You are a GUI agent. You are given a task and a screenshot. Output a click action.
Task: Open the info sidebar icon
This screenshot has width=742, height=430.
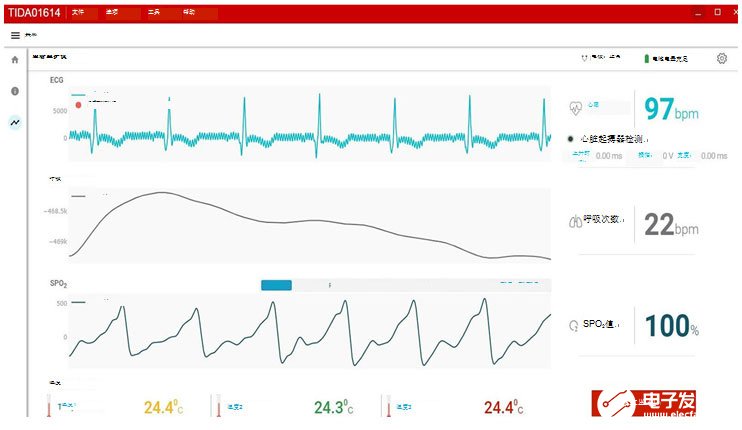coord(15,91)
